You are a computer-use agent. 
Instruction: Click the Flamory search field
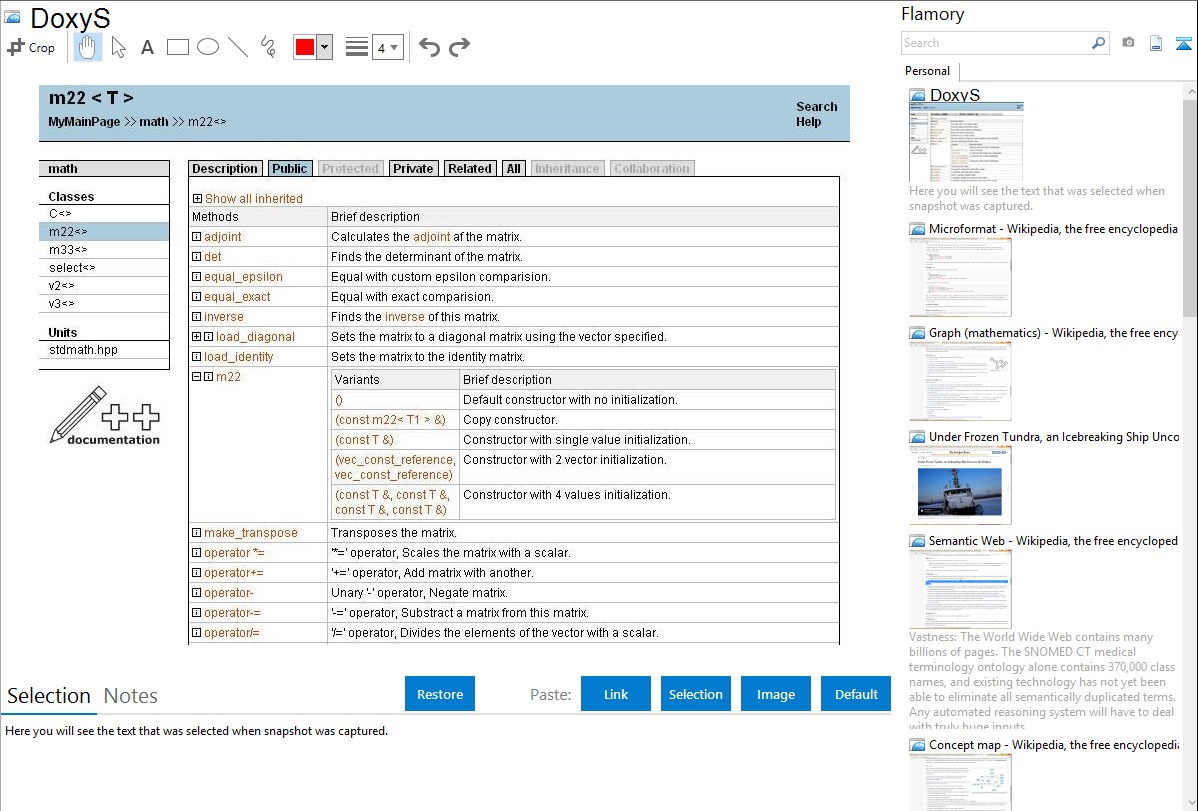(996, 43)
